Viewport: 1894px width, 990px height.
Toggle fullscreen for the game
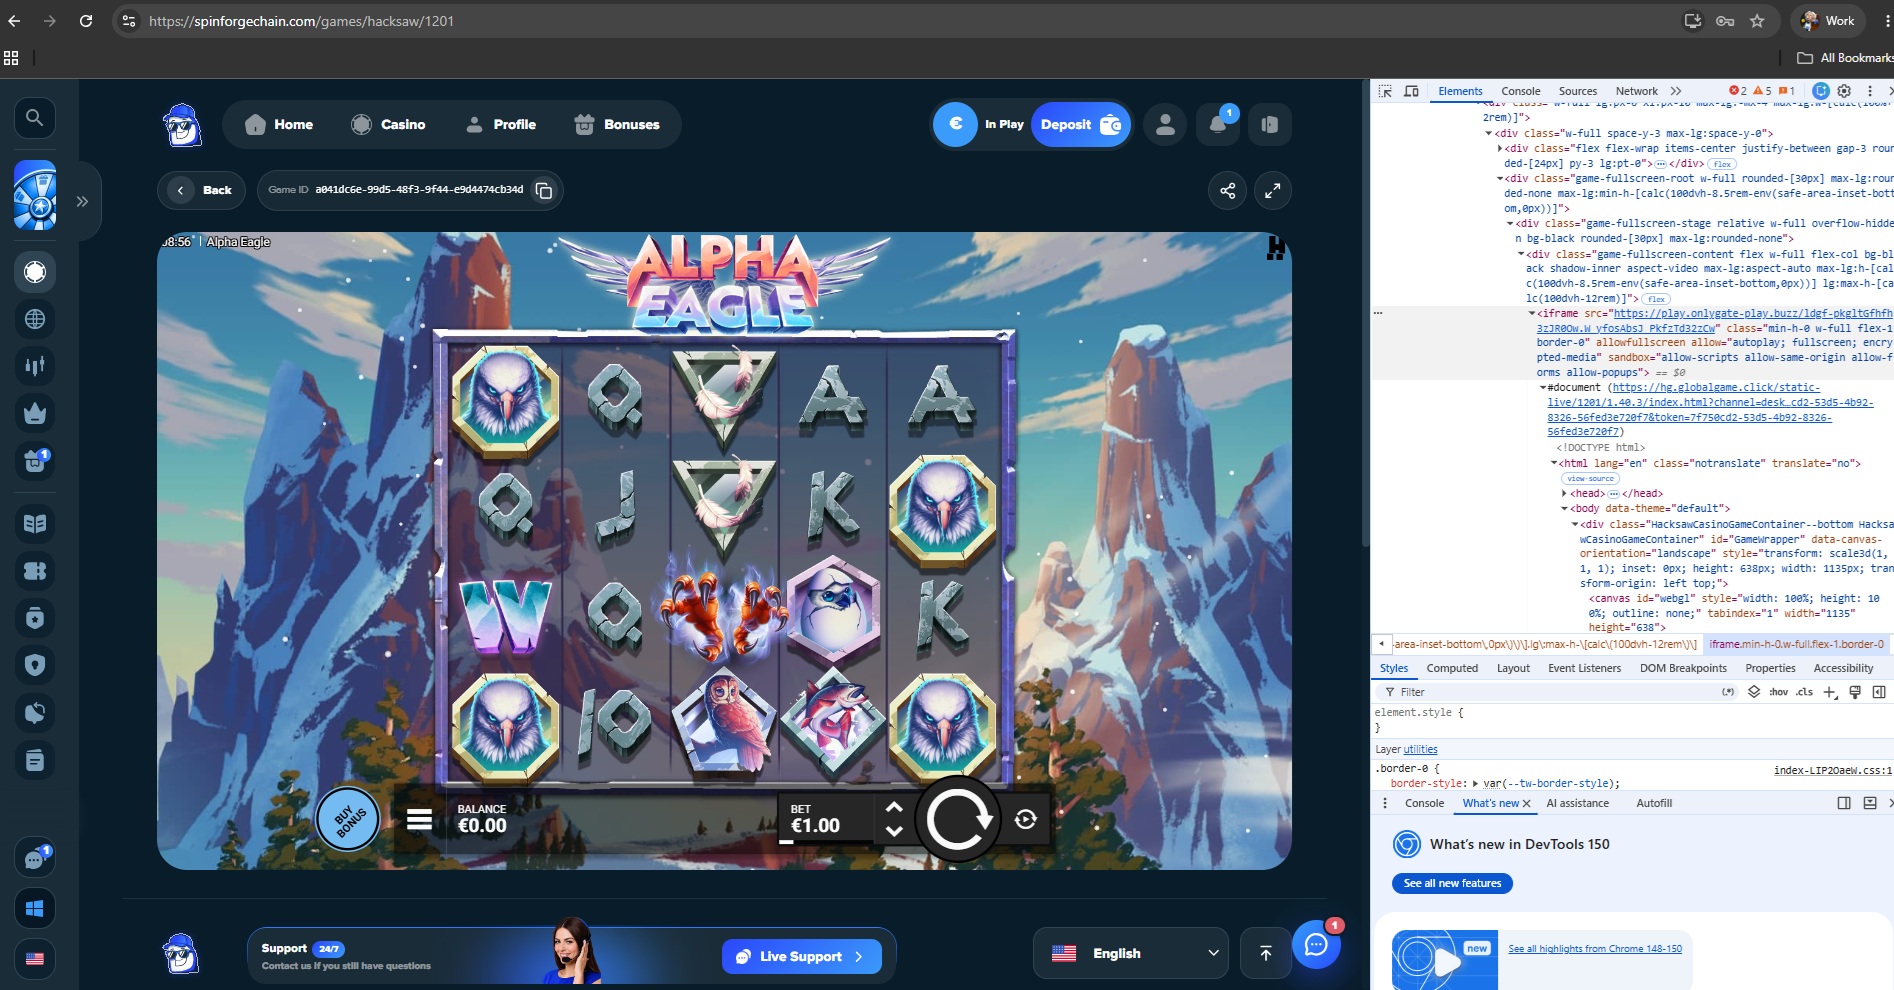(1272, 190)
